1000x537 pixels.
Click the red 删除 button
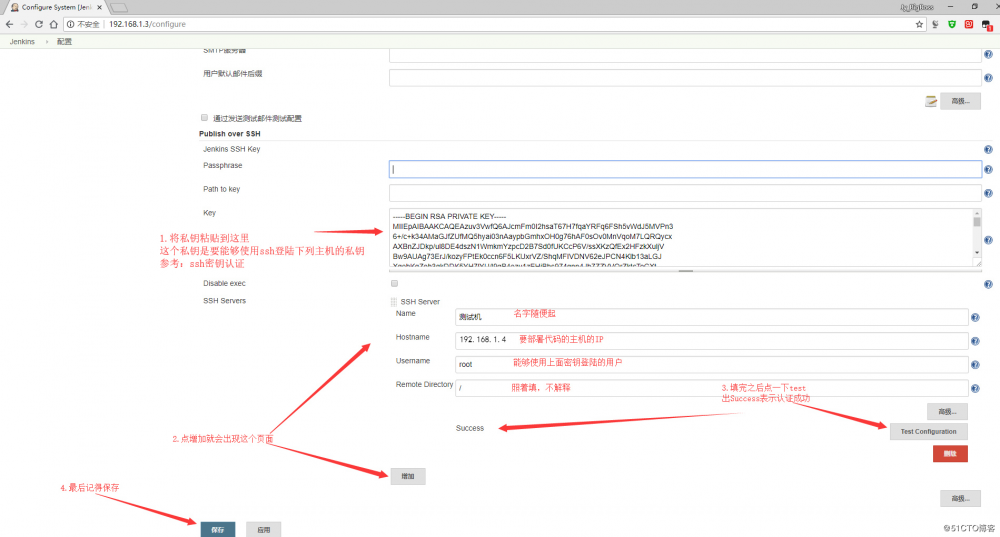[x=950, y=453]
